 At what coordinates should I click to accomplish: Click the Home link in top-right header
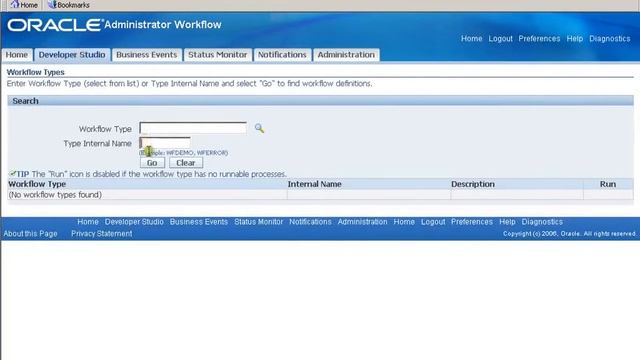point(471,38)
